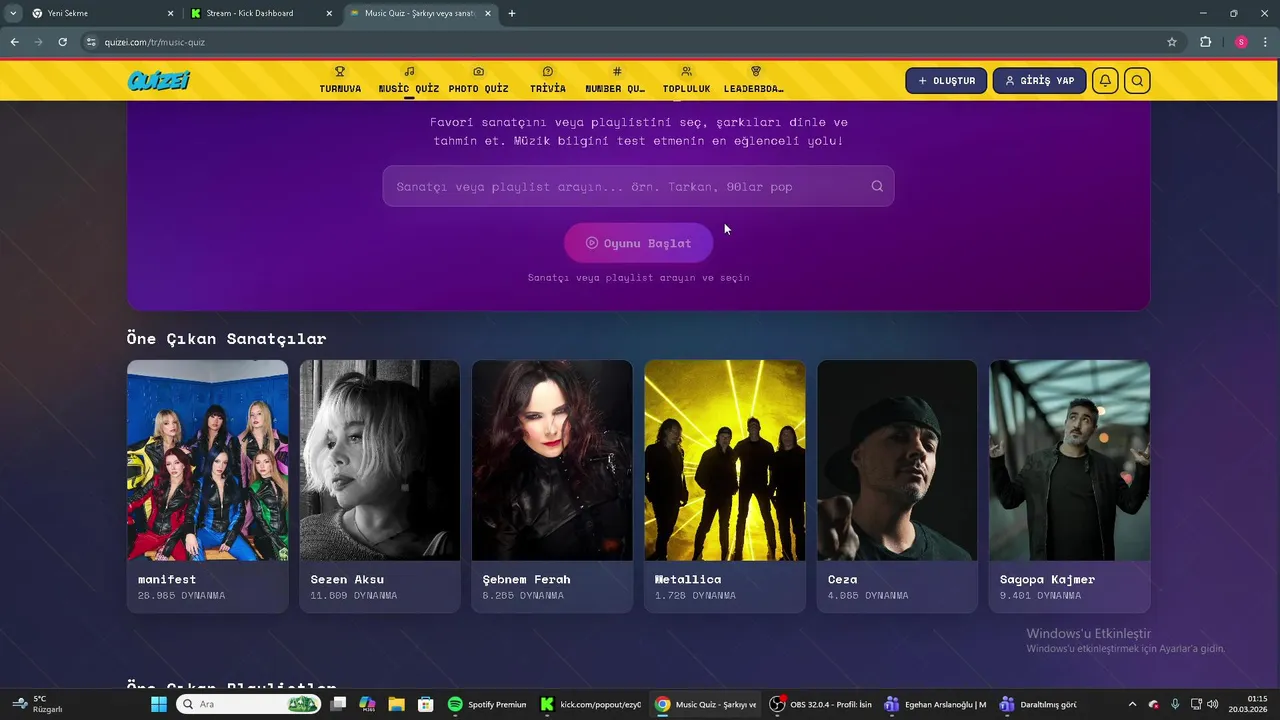Open browser extensions puzzle icon
The height and width of the screenshot is (720, 1280).
[x=1205, y=42]
